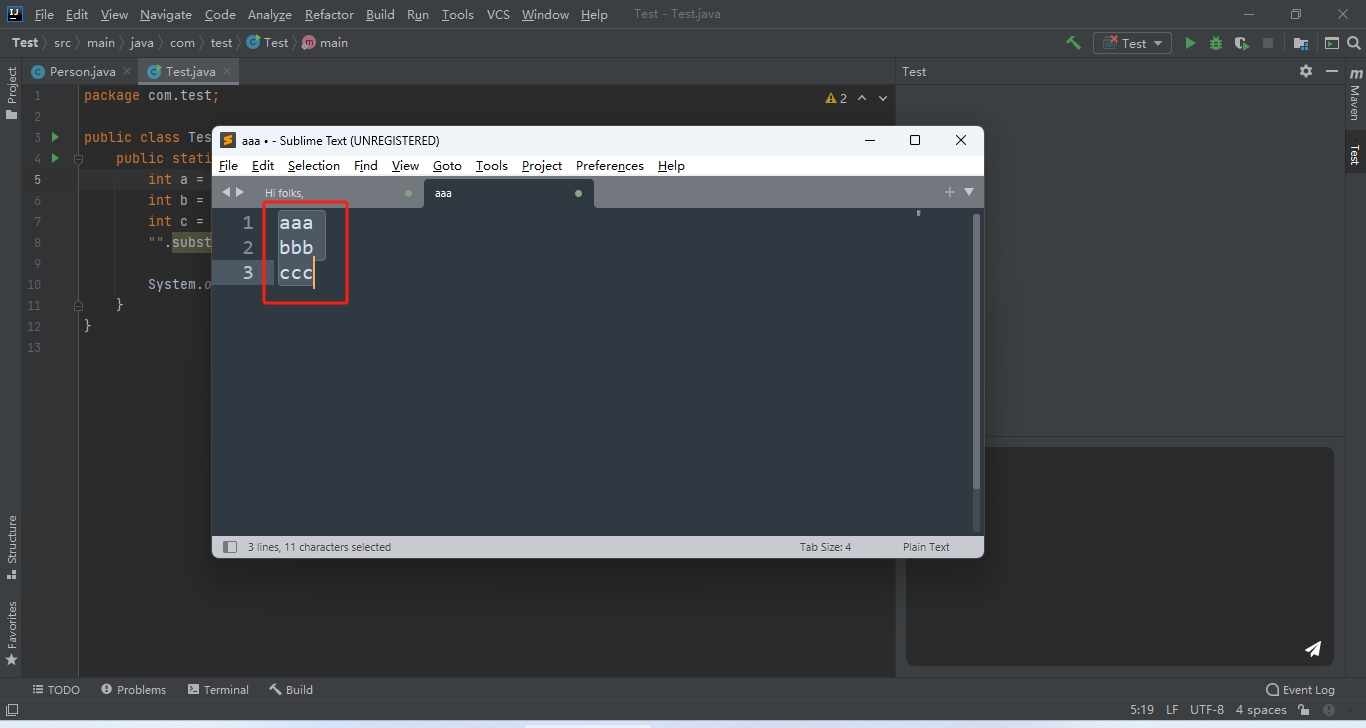Screen dimensions: 1366x728
Task: Open the Sublime Text tab list dropdown
Action: 969,192
